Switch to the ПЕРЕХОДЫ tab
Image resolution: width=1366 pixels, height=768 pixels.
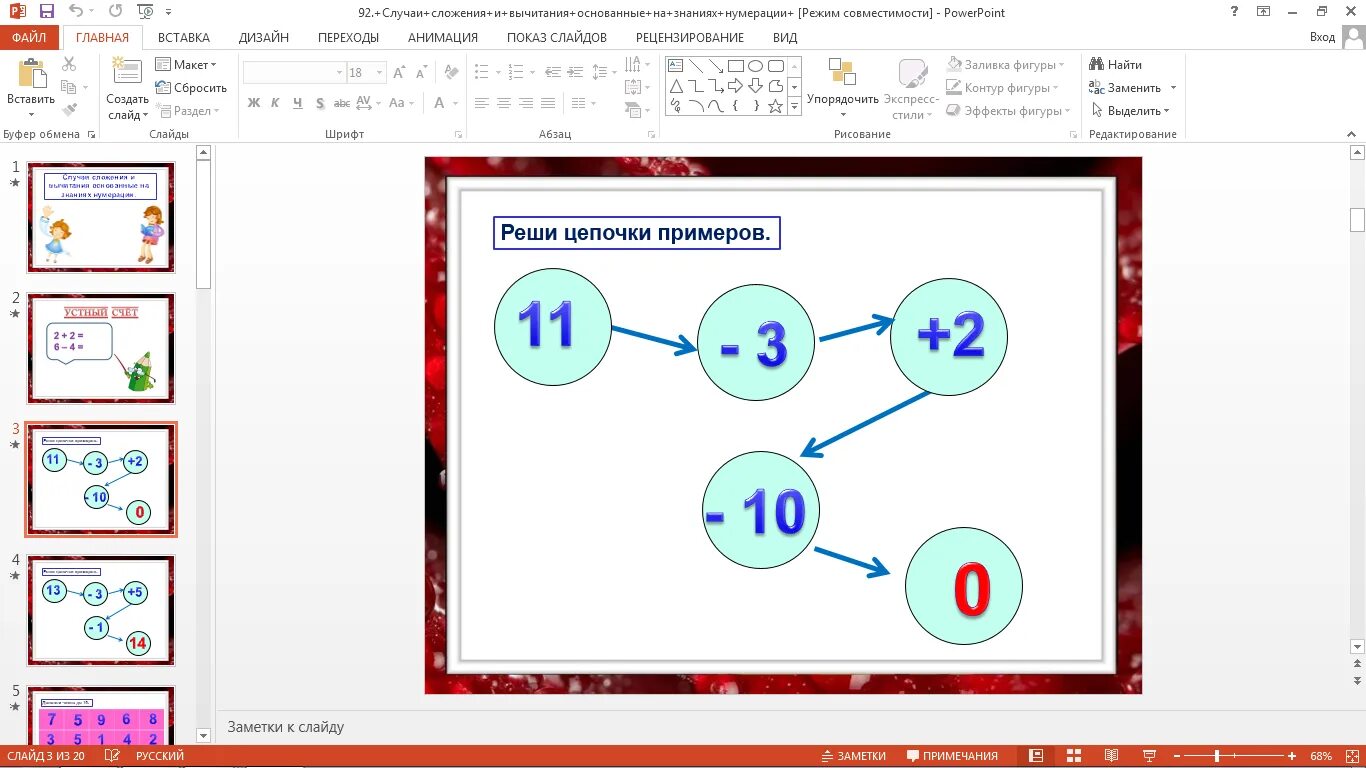[348, 38]
